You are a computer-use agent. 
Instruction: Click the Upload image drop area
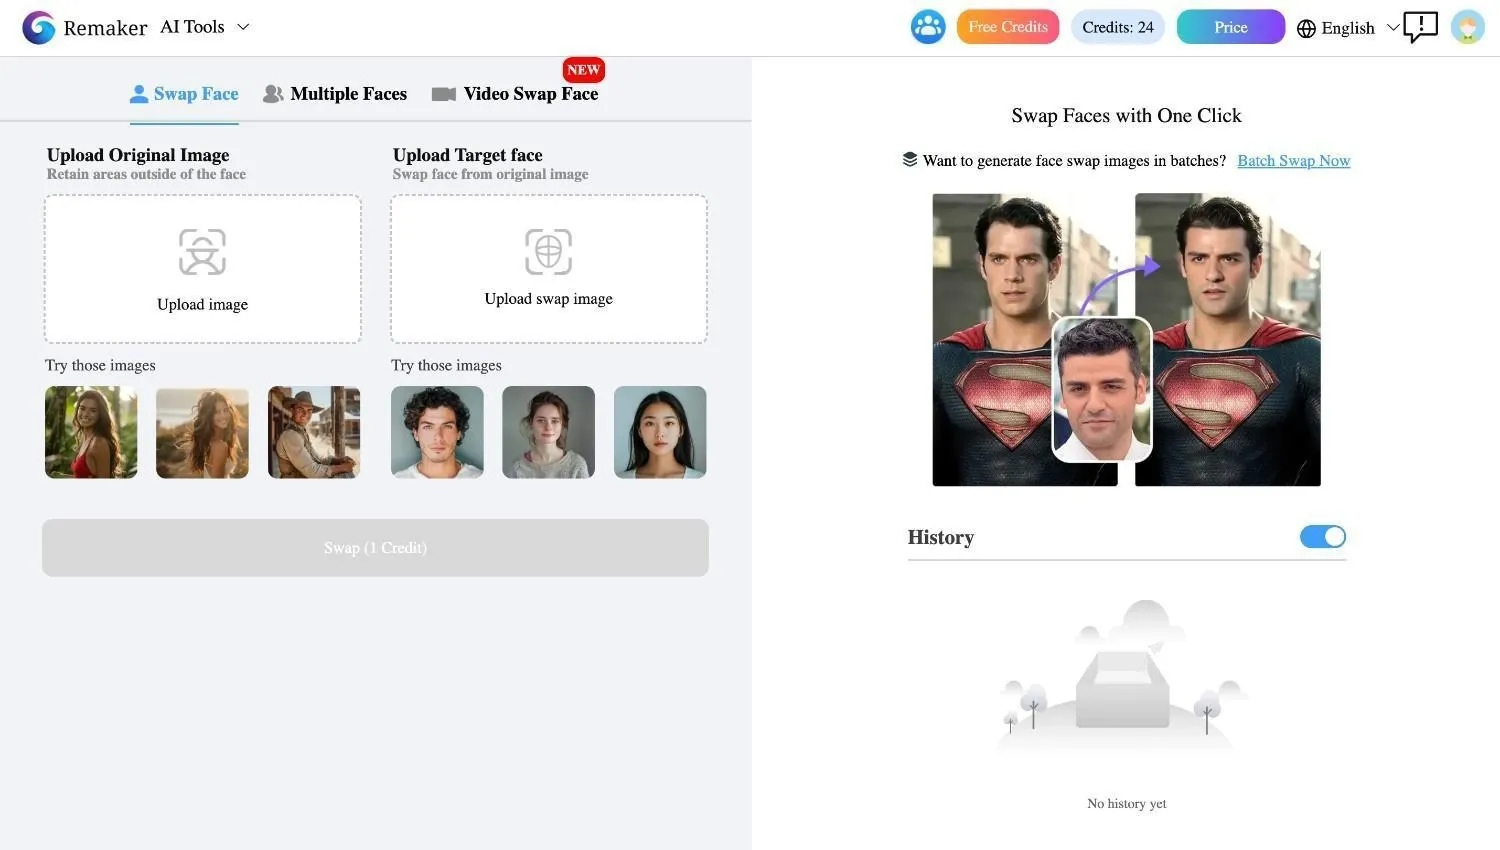coord(202,269)
